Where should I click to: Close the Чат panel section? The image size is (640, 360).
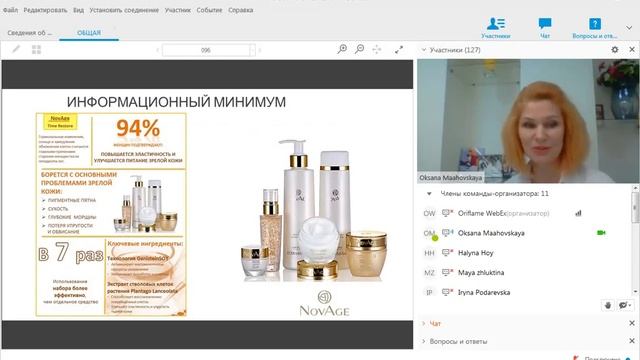click(632, 323)
